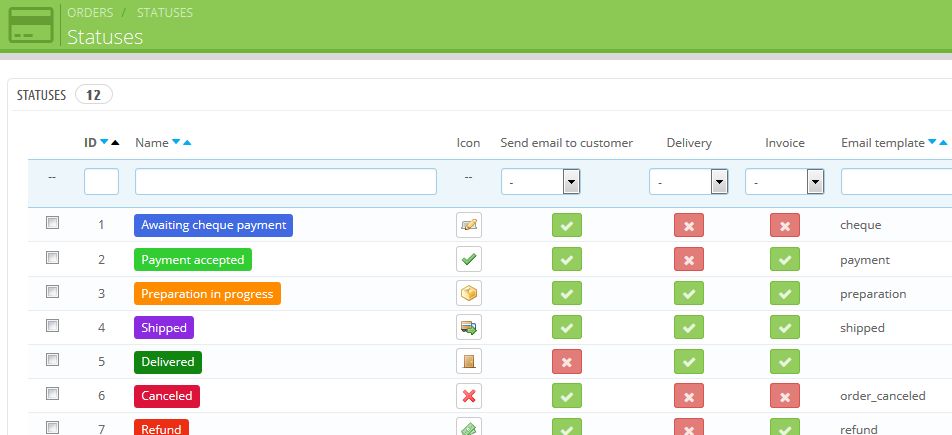The image size is (952, 435).
Task: Toggle delivery for Delivered status
Action: [688, 361]
